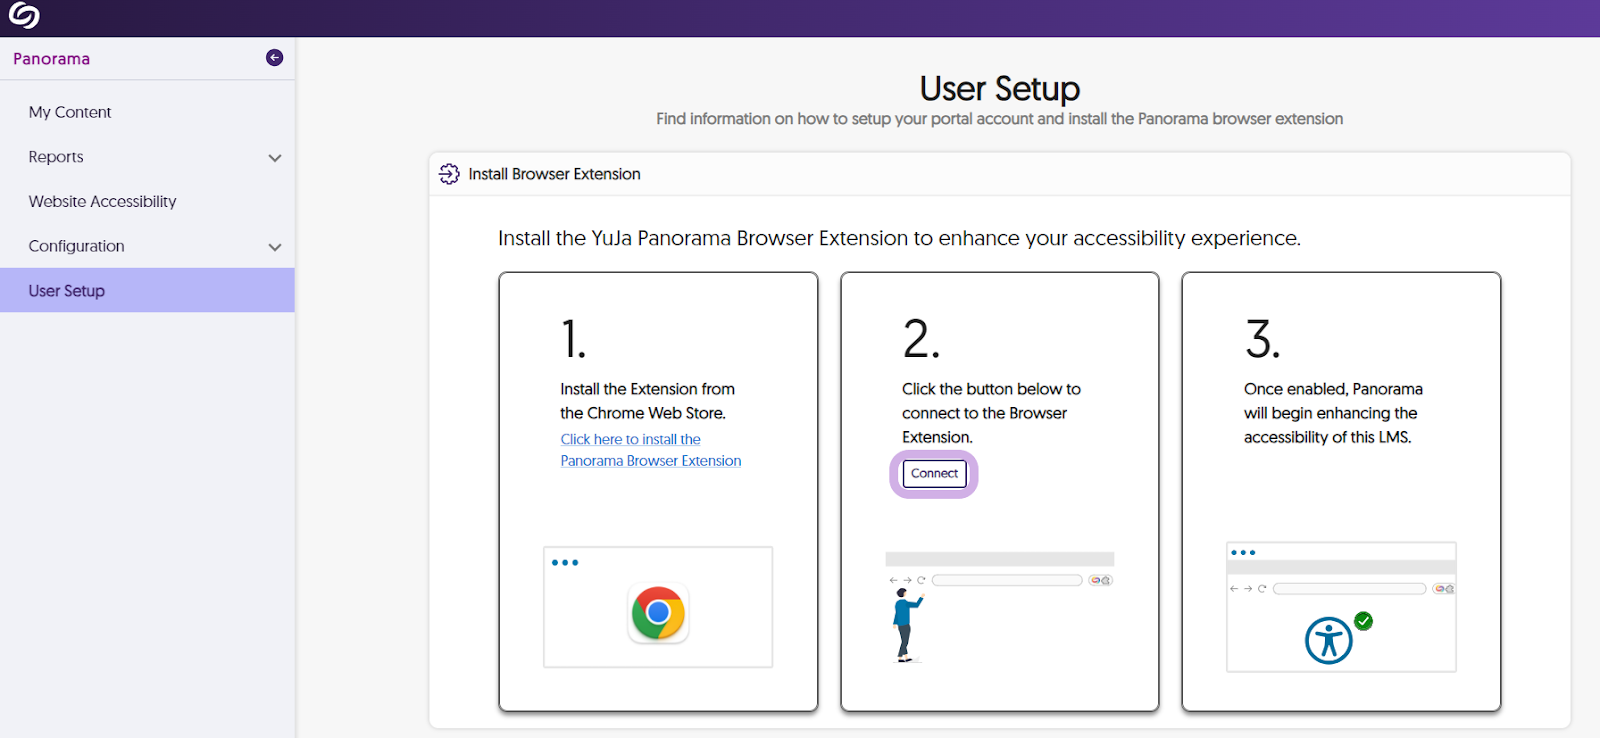Click the person illustration in step 2

tap(906, 625)
